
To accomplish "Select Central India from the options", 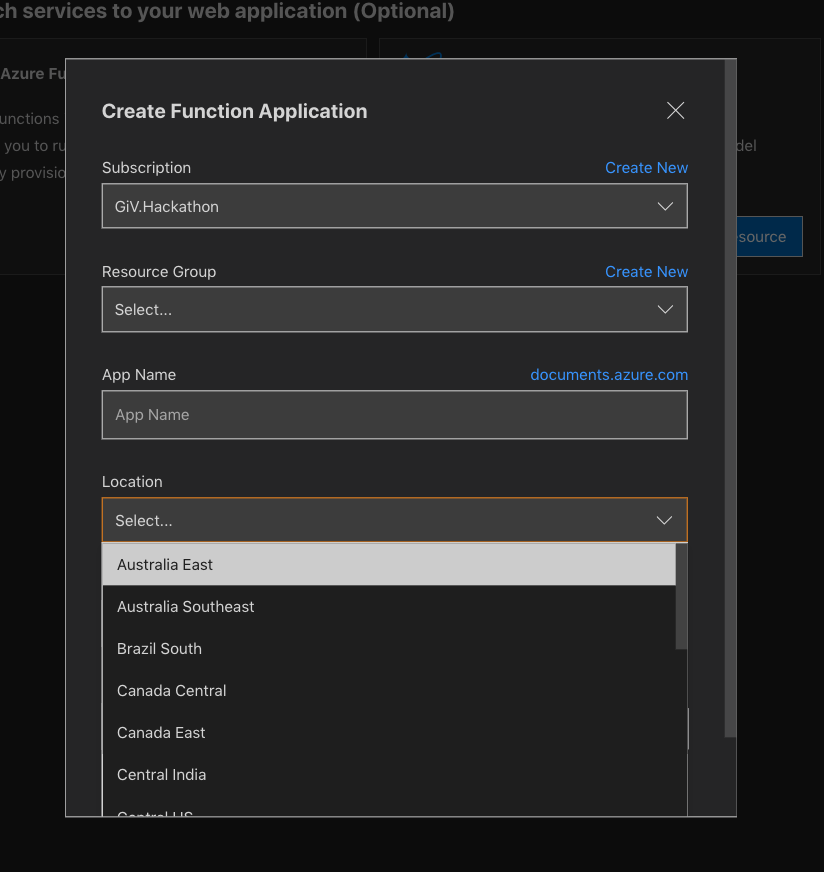I will click(390, 774).
